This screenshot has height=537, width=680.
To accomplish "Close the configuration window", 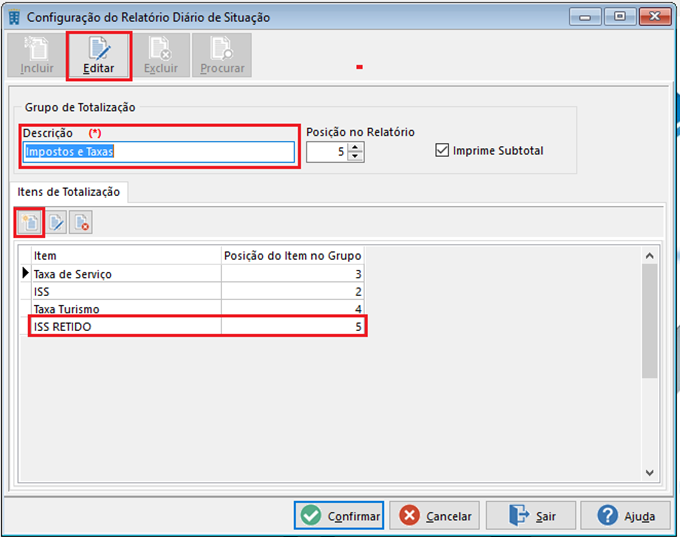I will 655,17.
